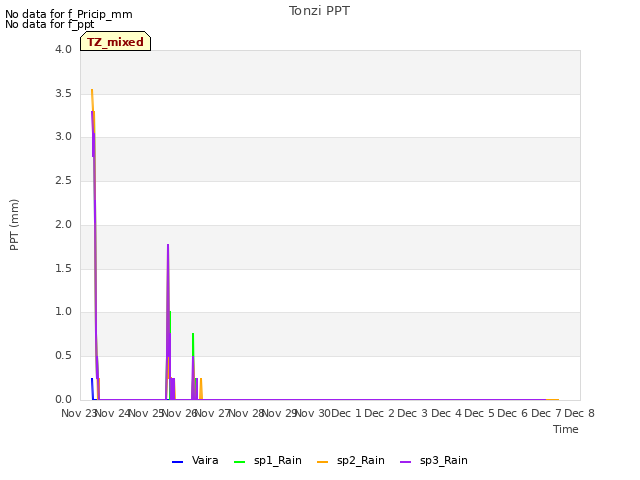Screen dimensions: 640x480
Task: Click the 3.5 y-axis tick label
Action: (x=63, y=93)
